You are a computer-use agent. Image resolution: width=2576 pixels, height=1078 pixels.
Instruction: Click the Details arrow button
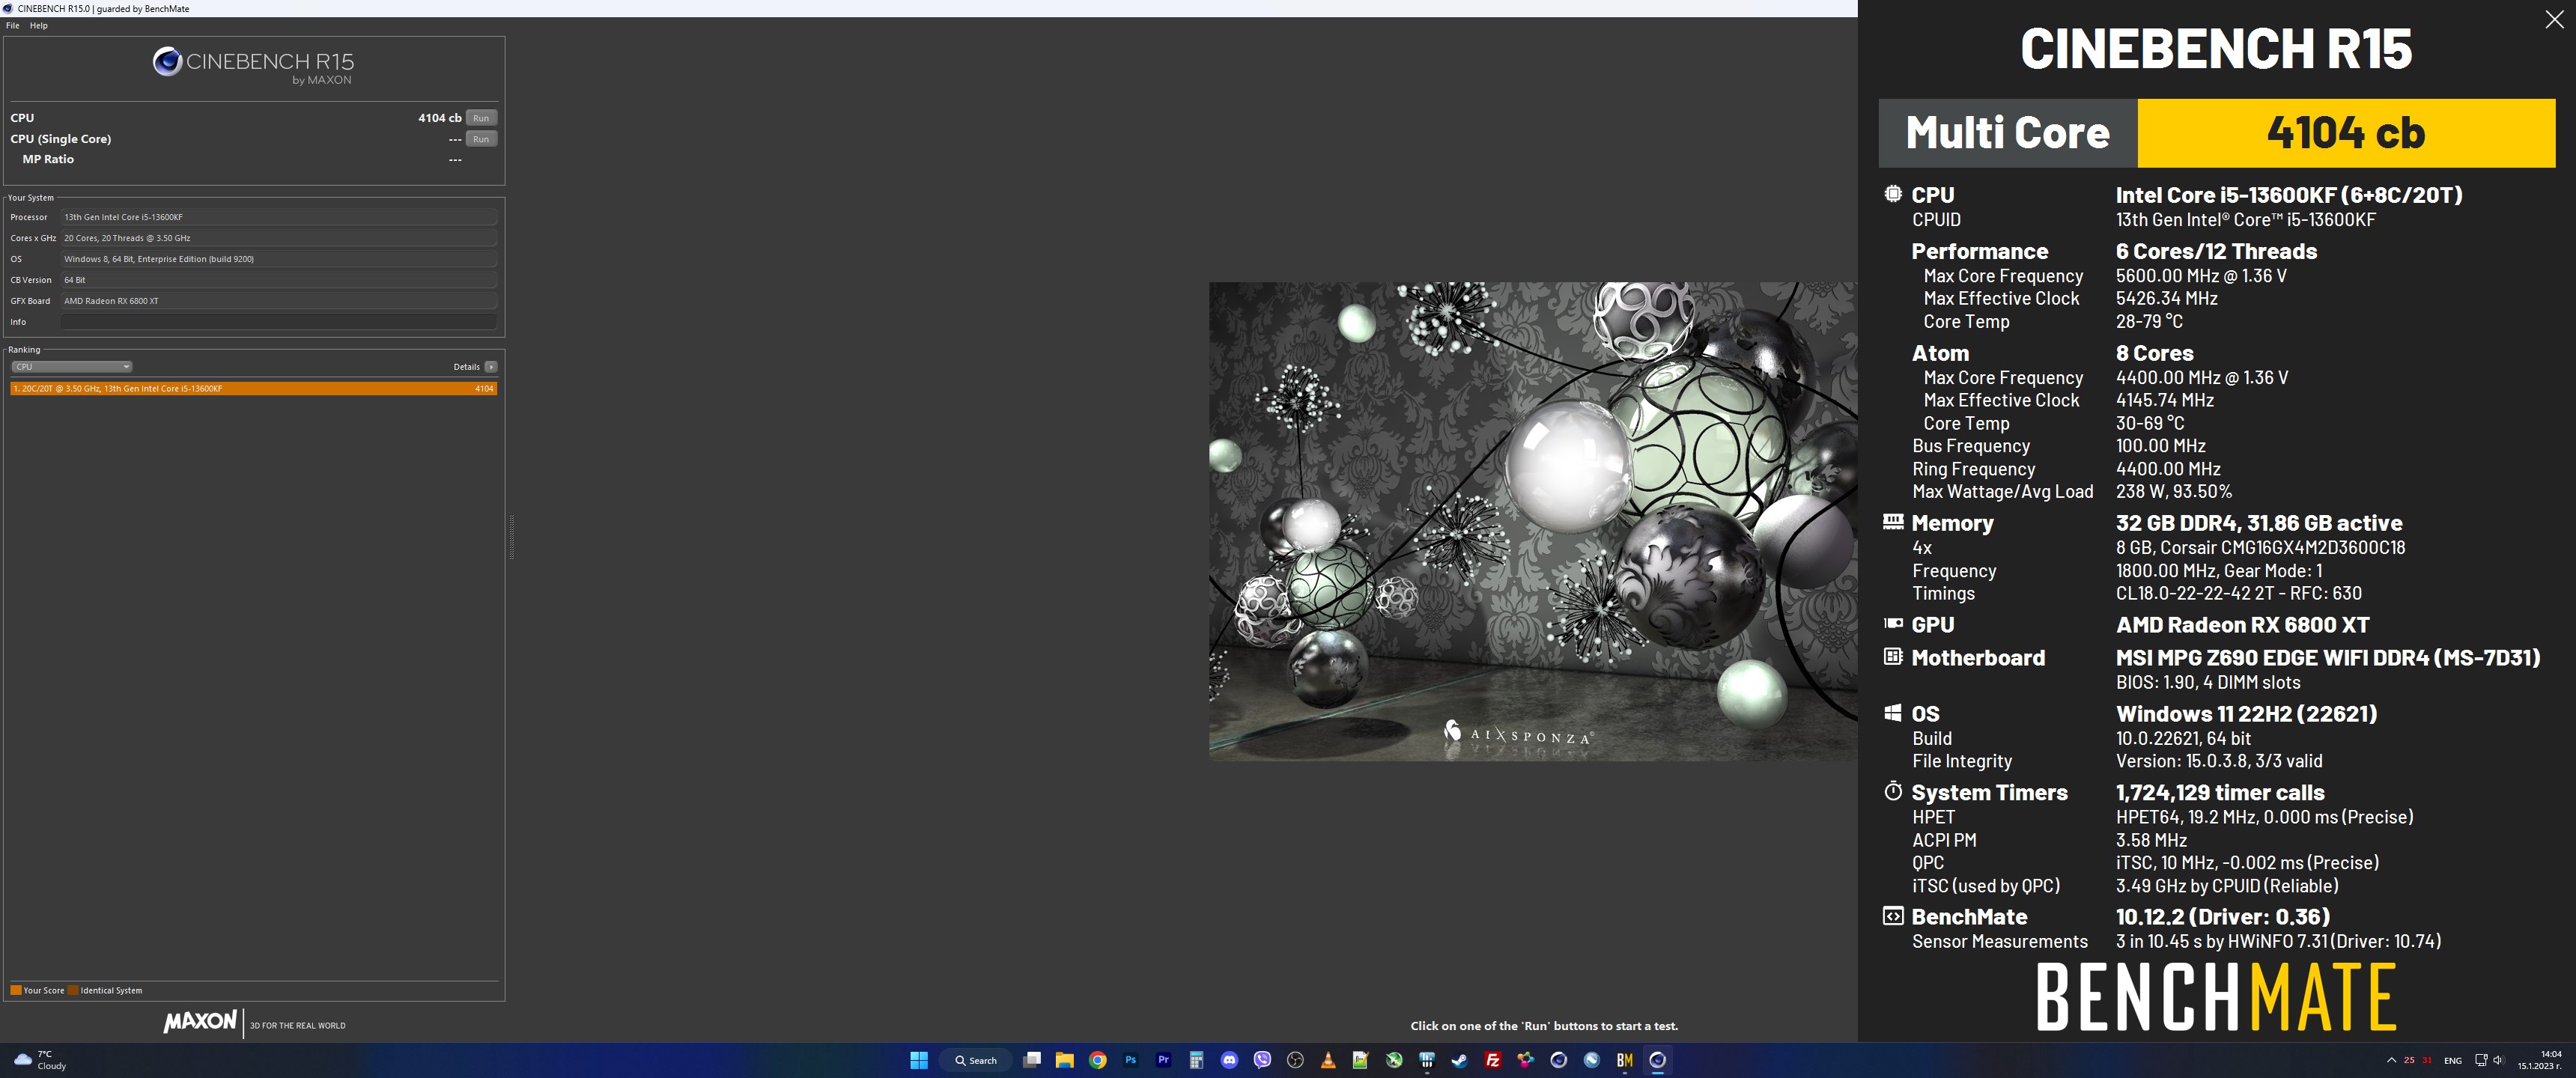tap(491, 367)
